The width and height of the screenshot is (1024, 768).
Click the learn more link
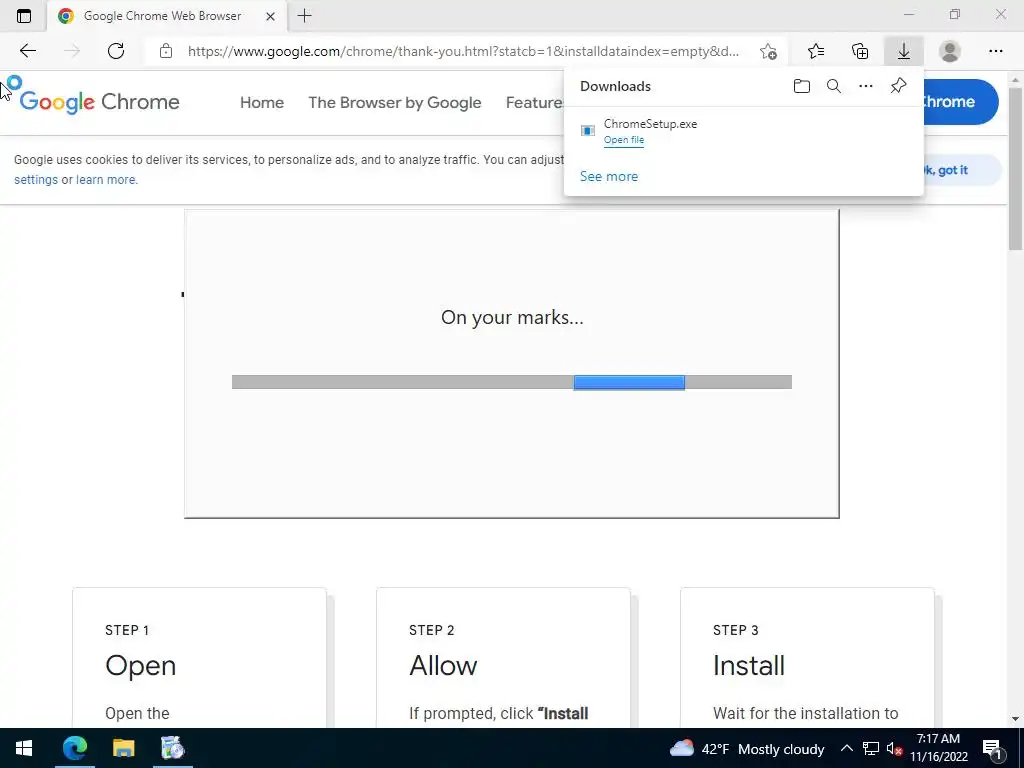point(106,180)
